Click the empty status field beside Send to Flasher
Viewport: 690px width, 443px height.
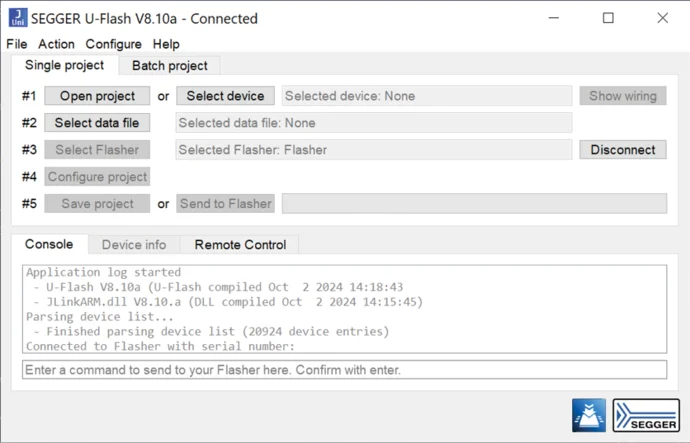click(x=474, y=204)
